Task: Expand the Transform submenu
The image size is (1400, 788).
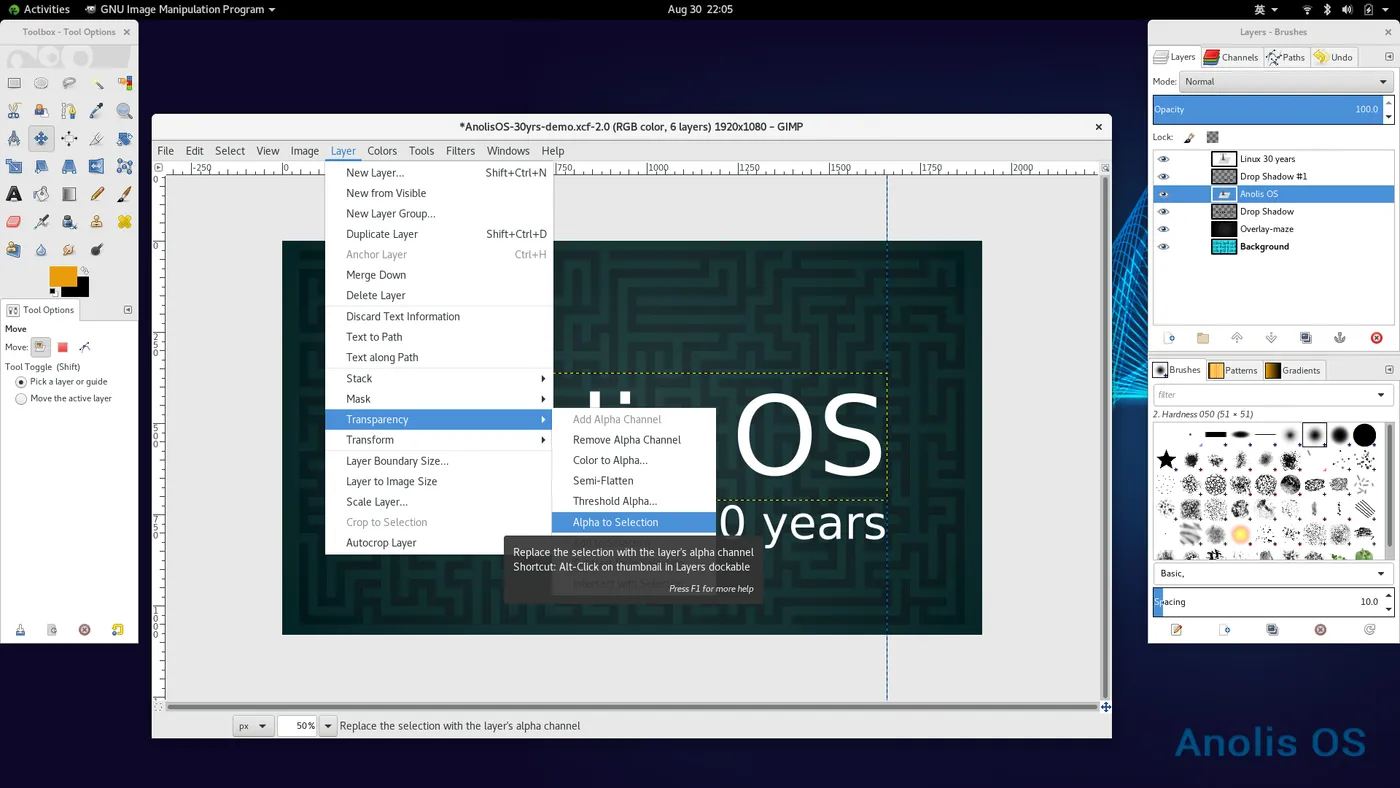Action: point(440,440)
